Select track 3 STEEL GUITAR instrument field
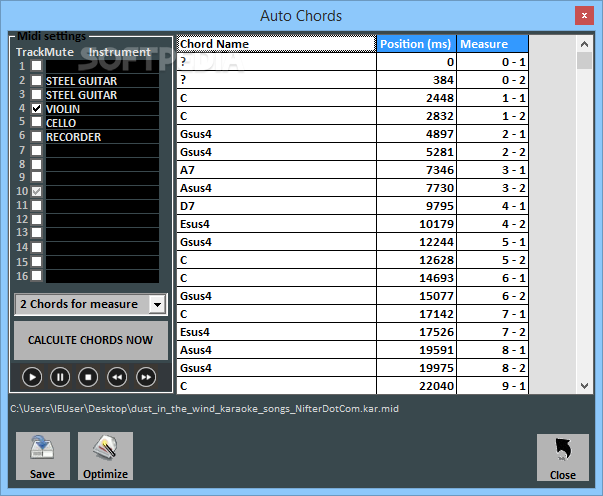 102,95
